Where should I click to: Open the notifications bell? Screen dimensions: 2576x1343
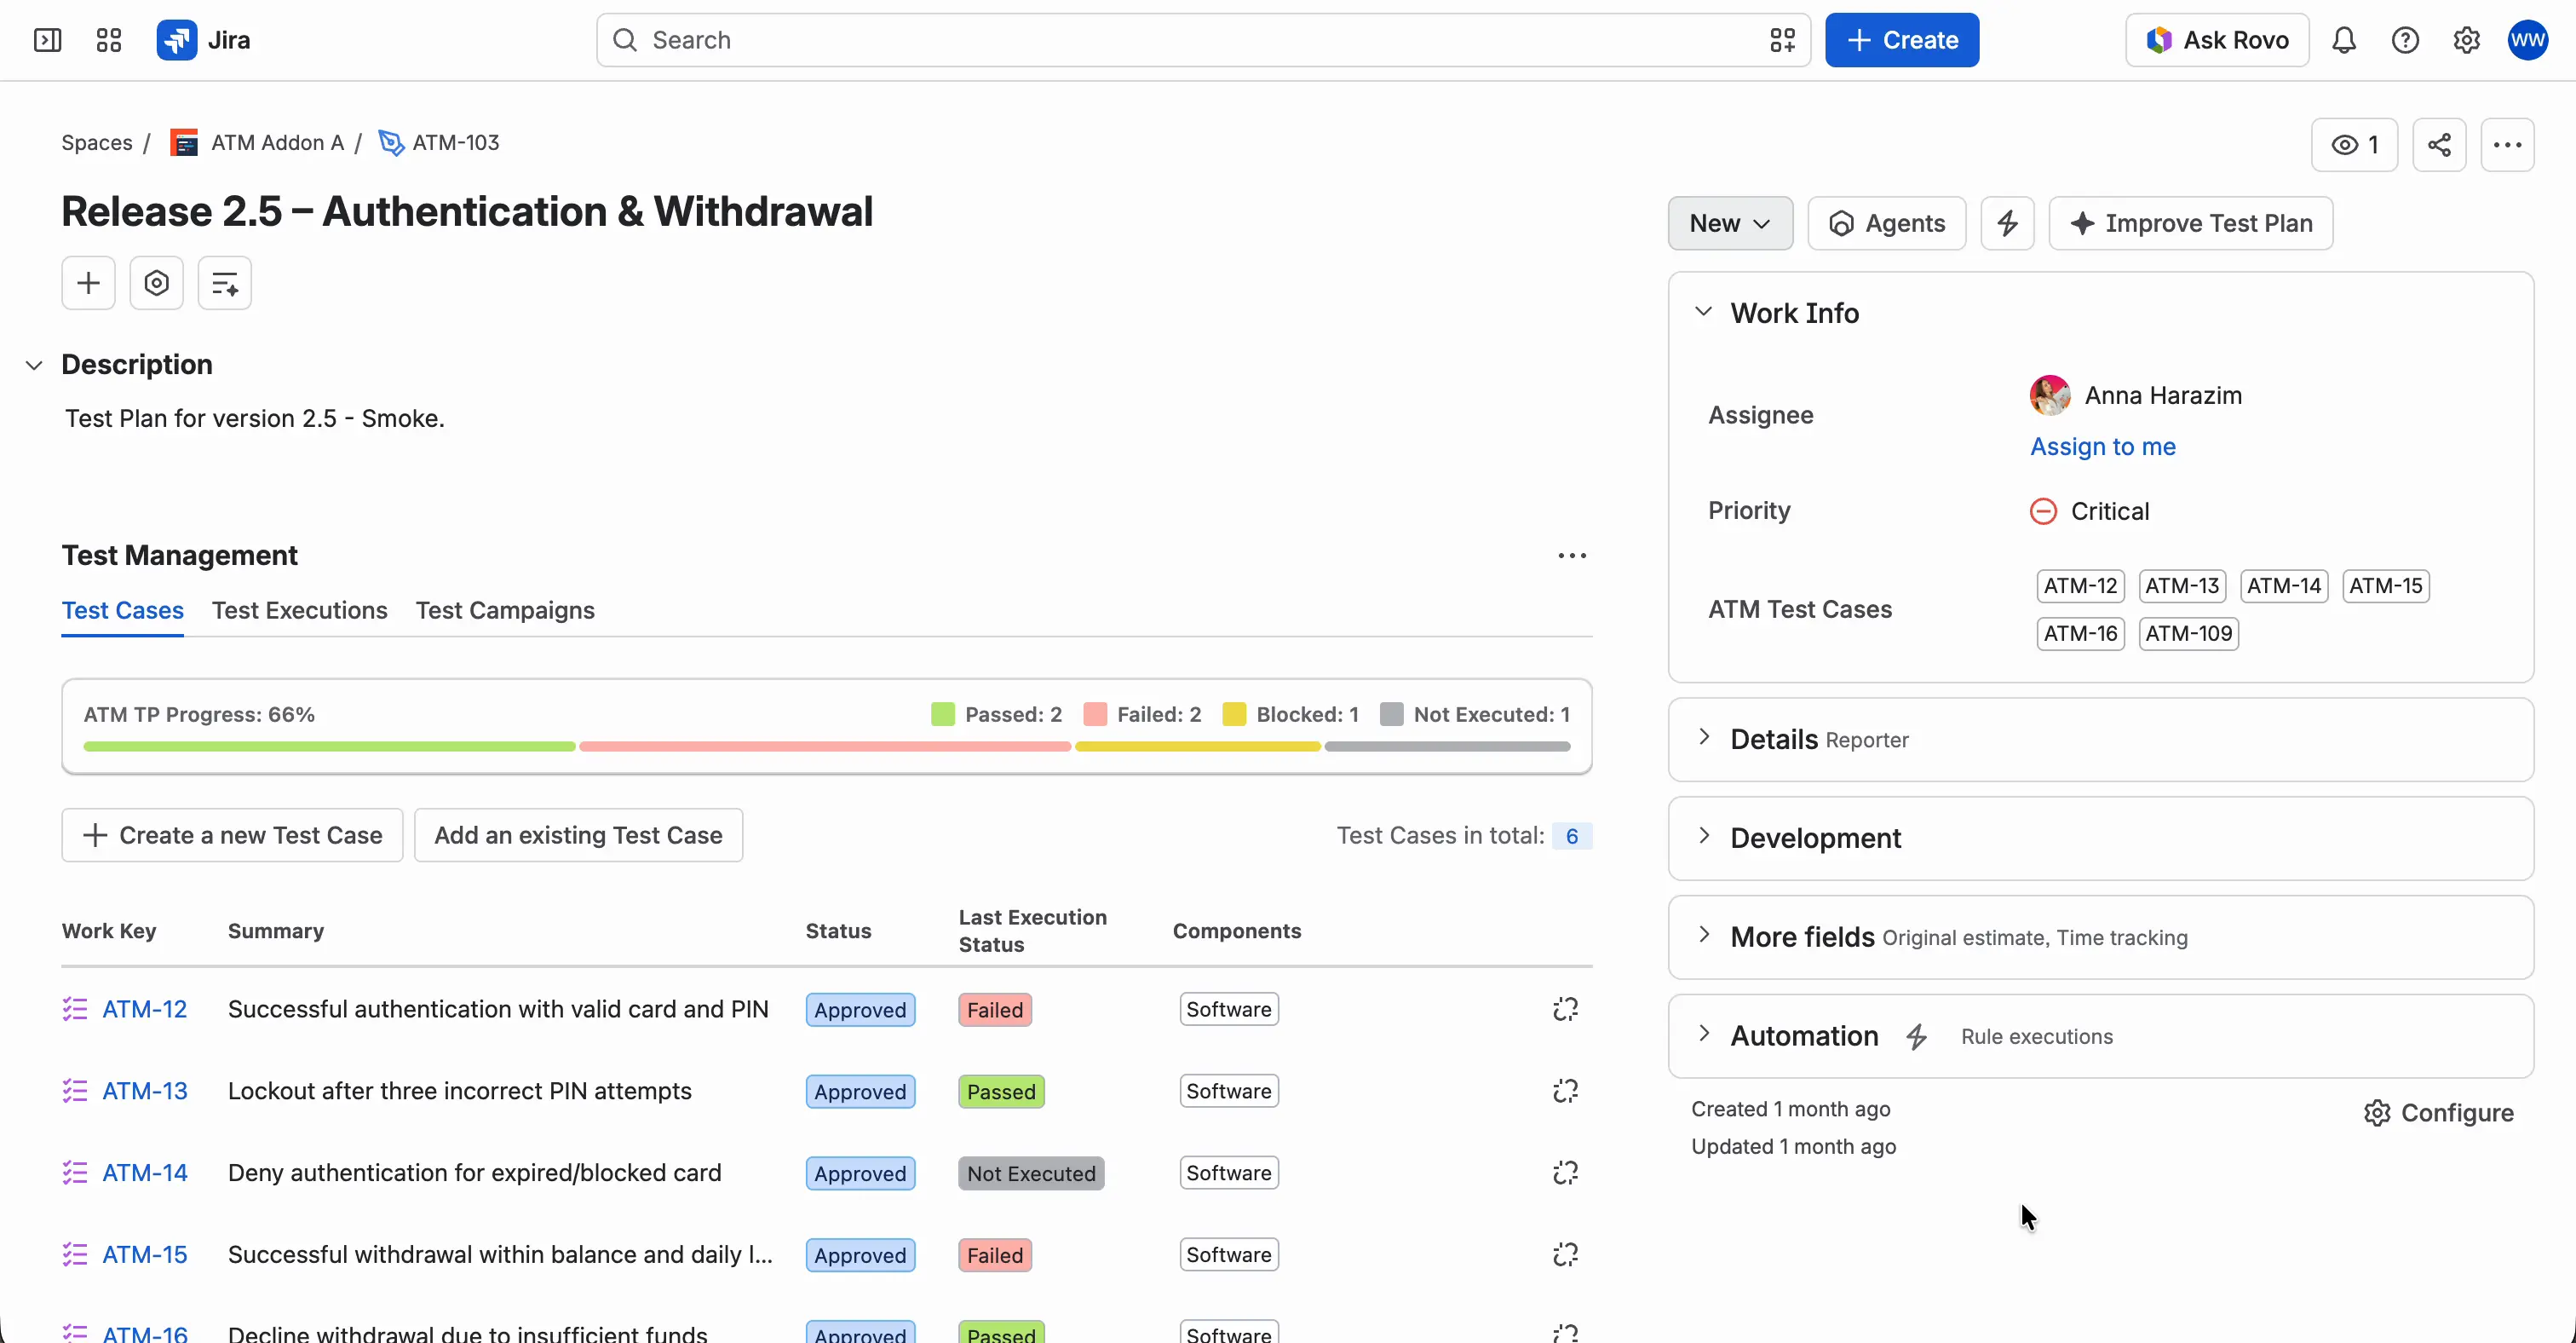click(x=2344, y=40)
